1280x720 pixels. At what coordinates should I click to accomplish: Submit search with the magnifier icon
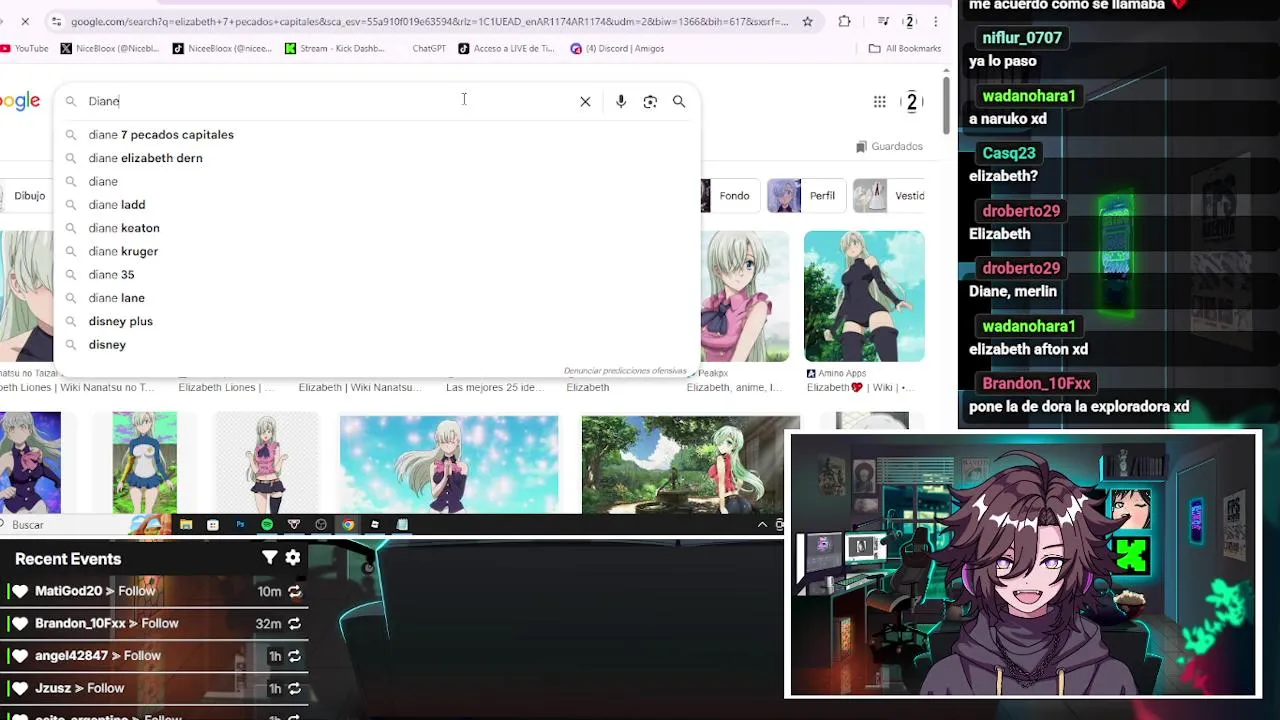679,101
